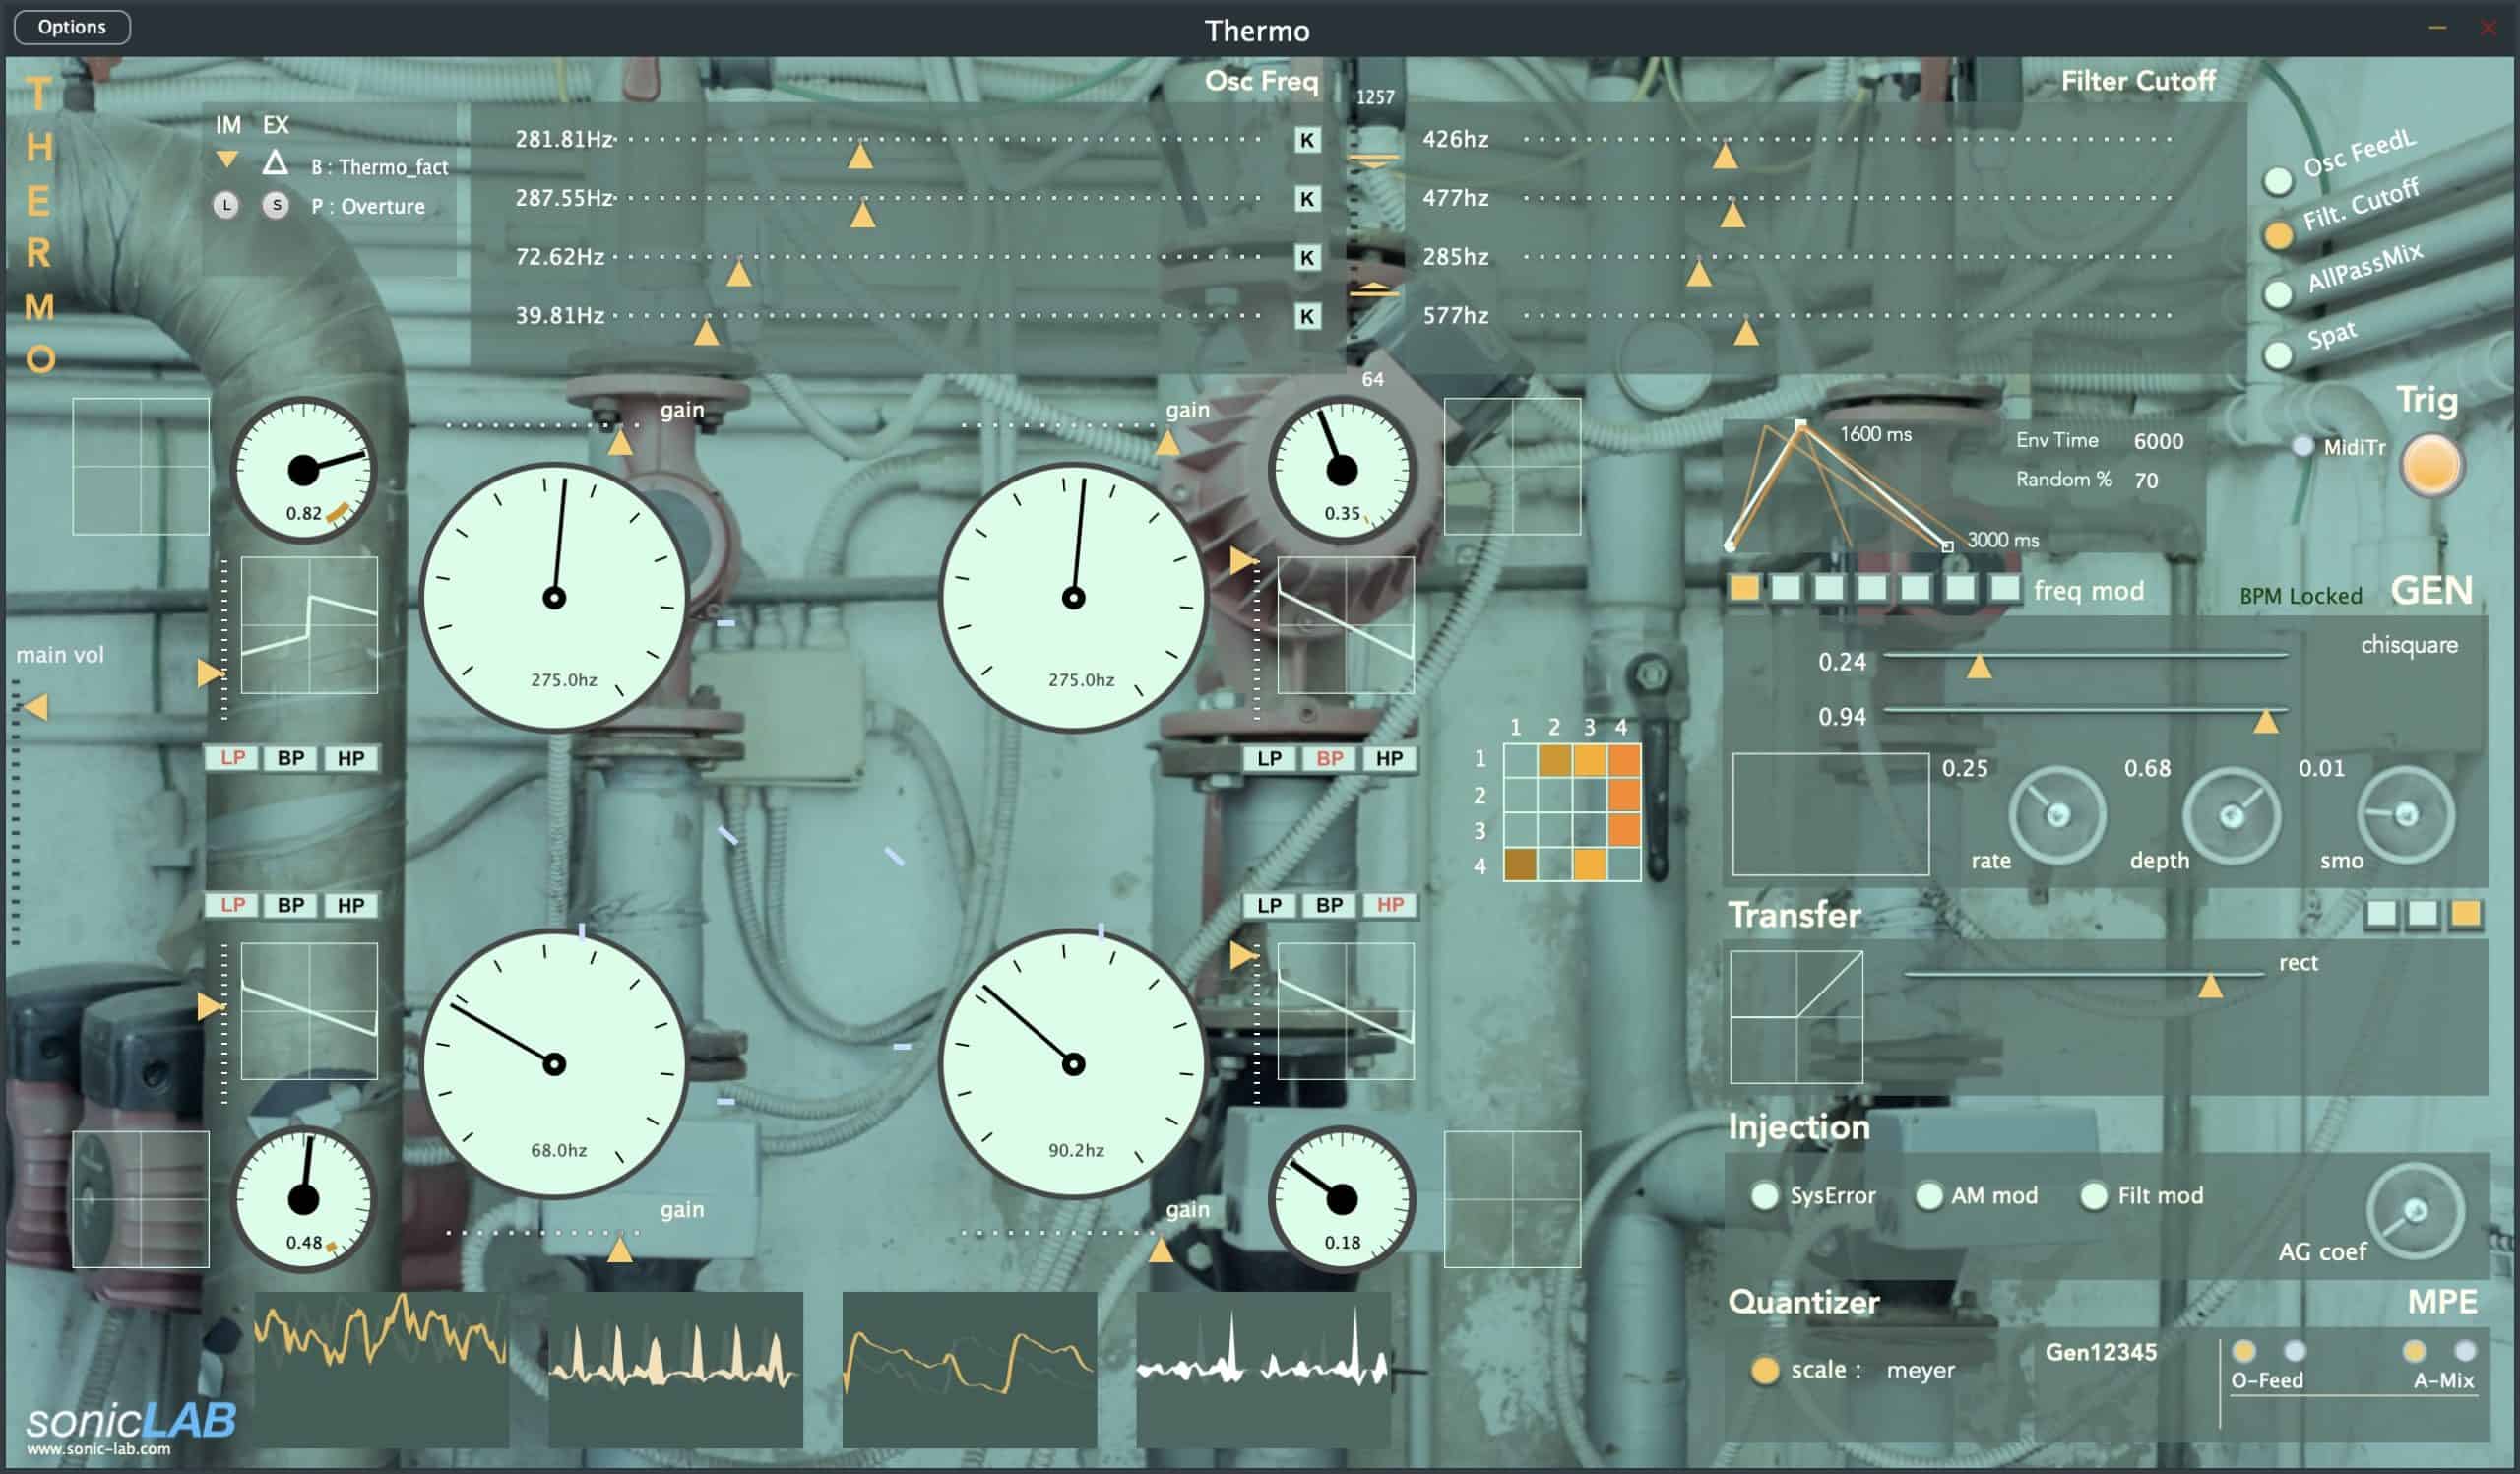Click the Random % value 70

pyautogui.click(x=2146, y=480)
